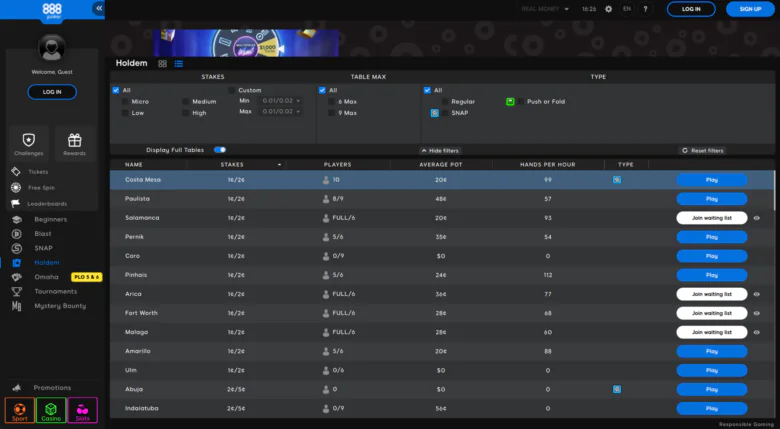
Task: Check the Micro stakes checkbox
Action: [126, 101]
